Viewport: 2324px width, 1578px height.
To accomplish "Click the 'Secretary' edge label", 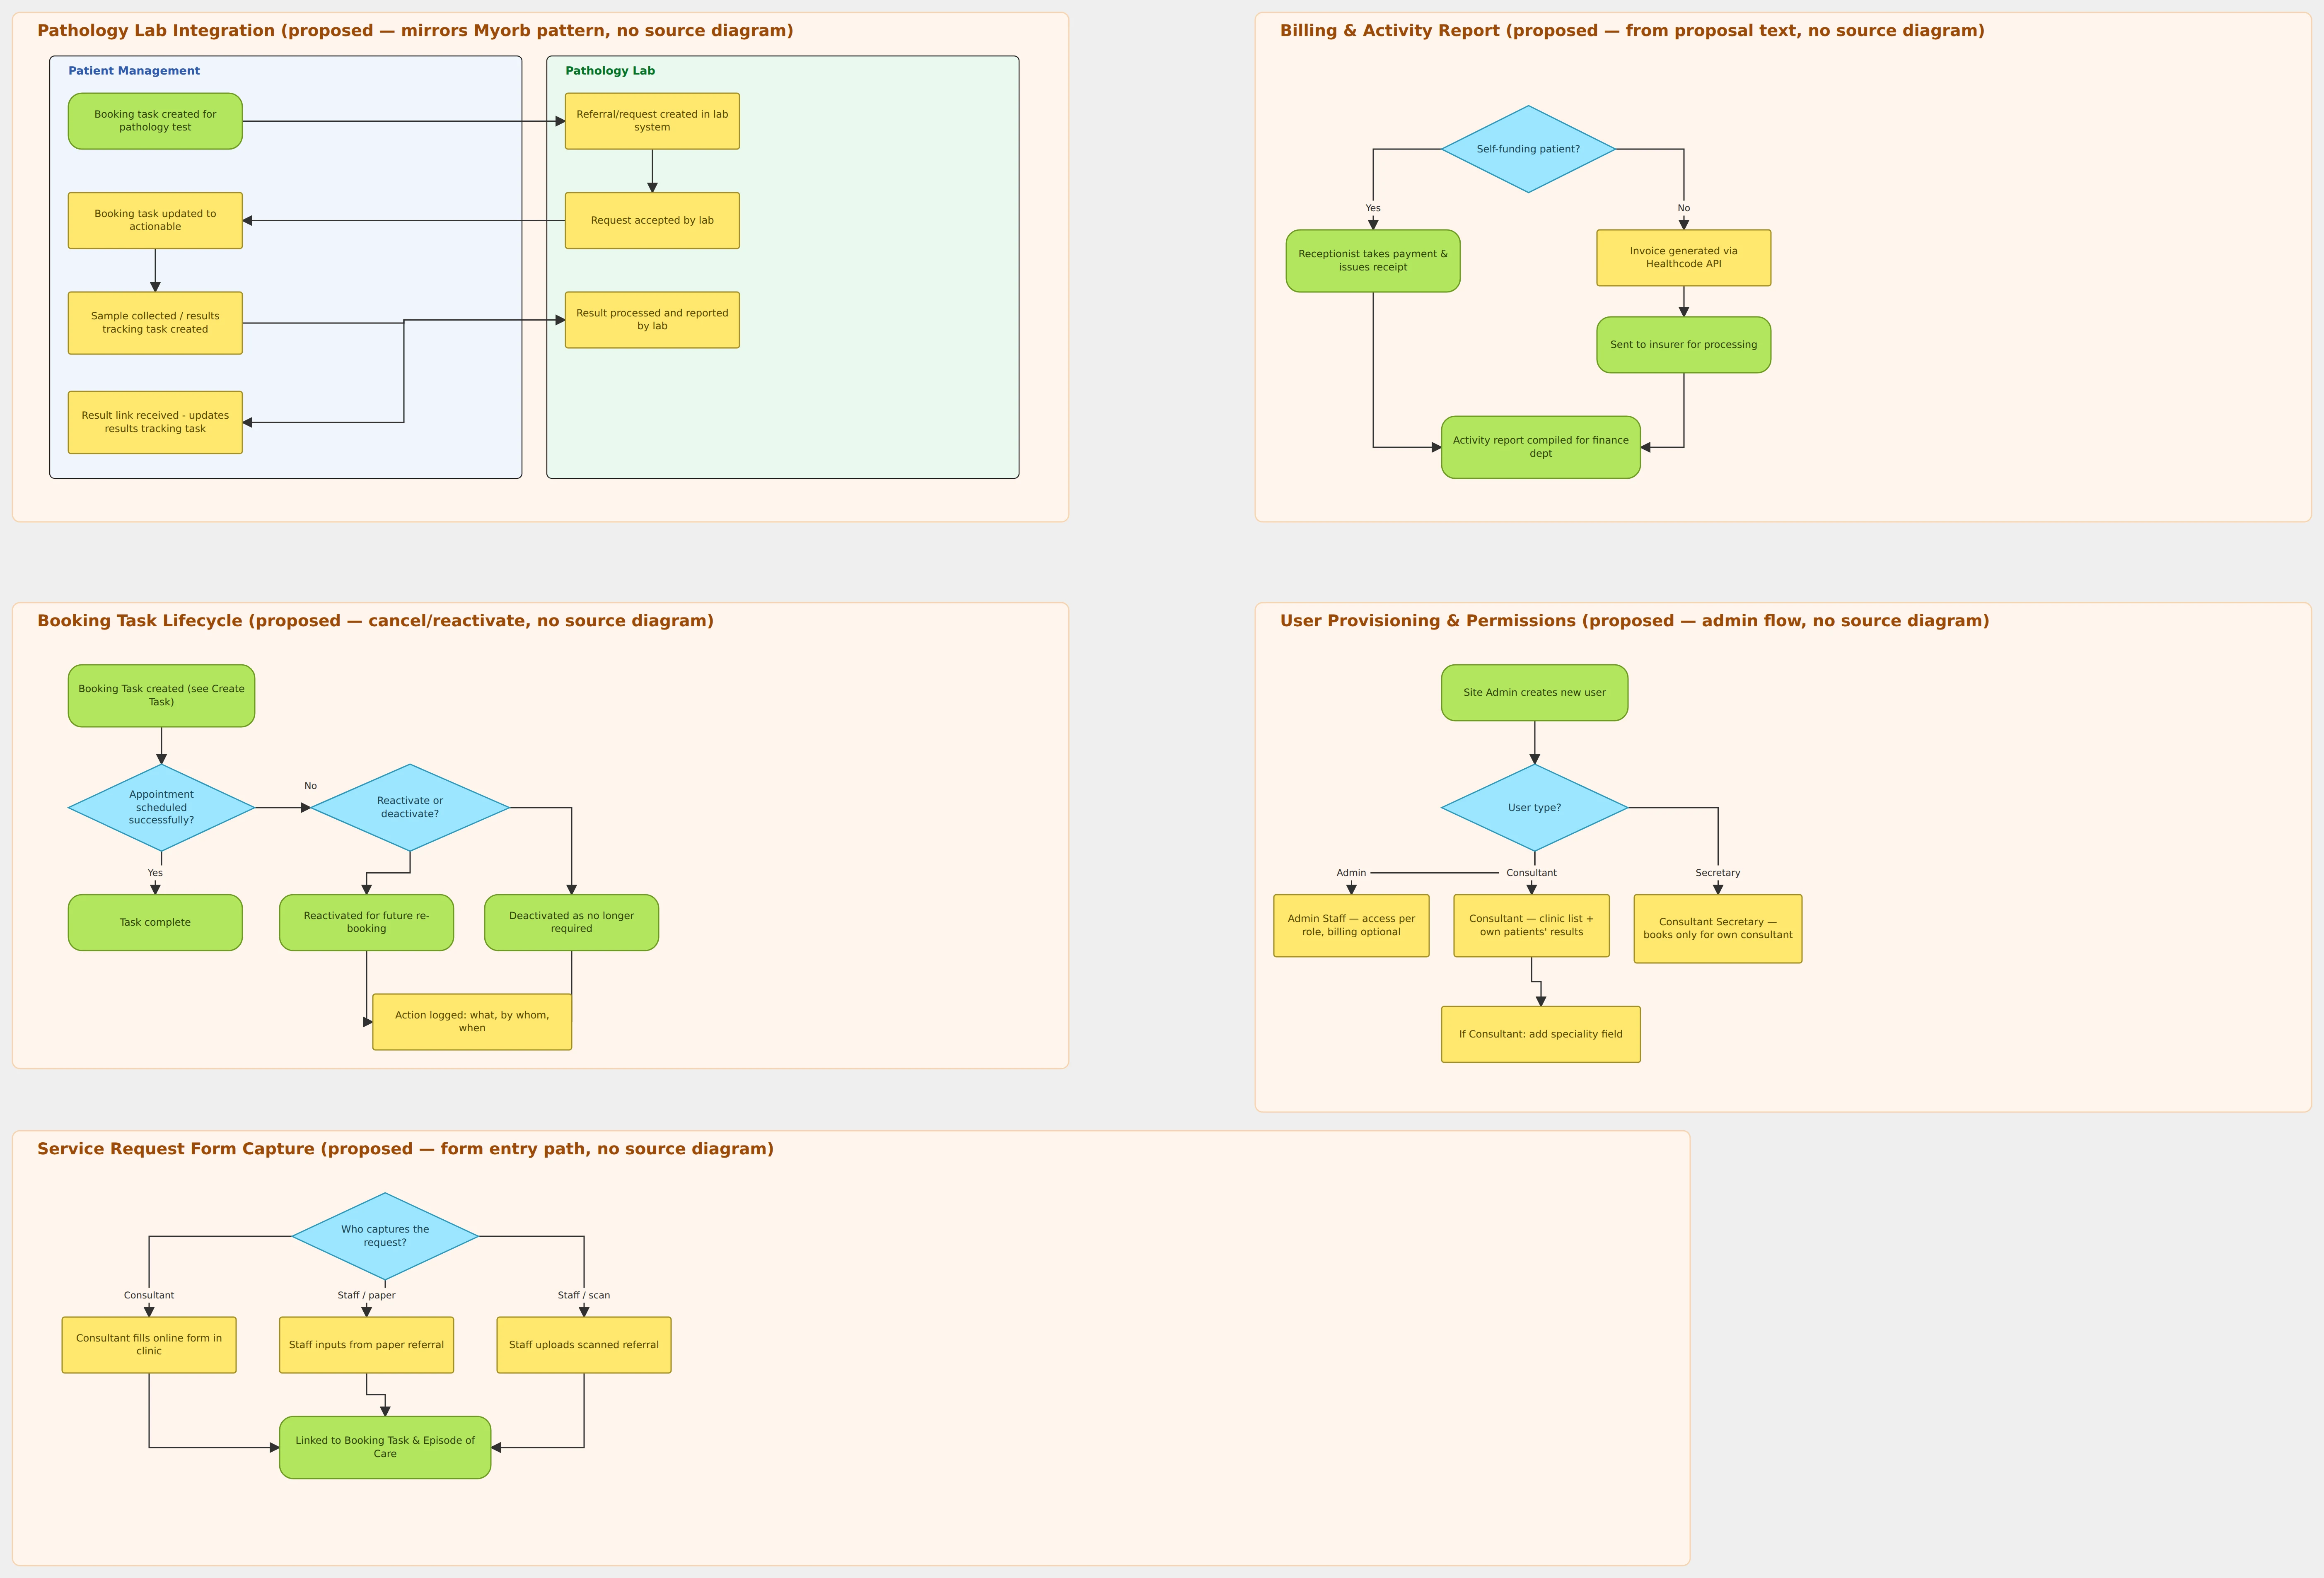I will [x=1717, y=873].
